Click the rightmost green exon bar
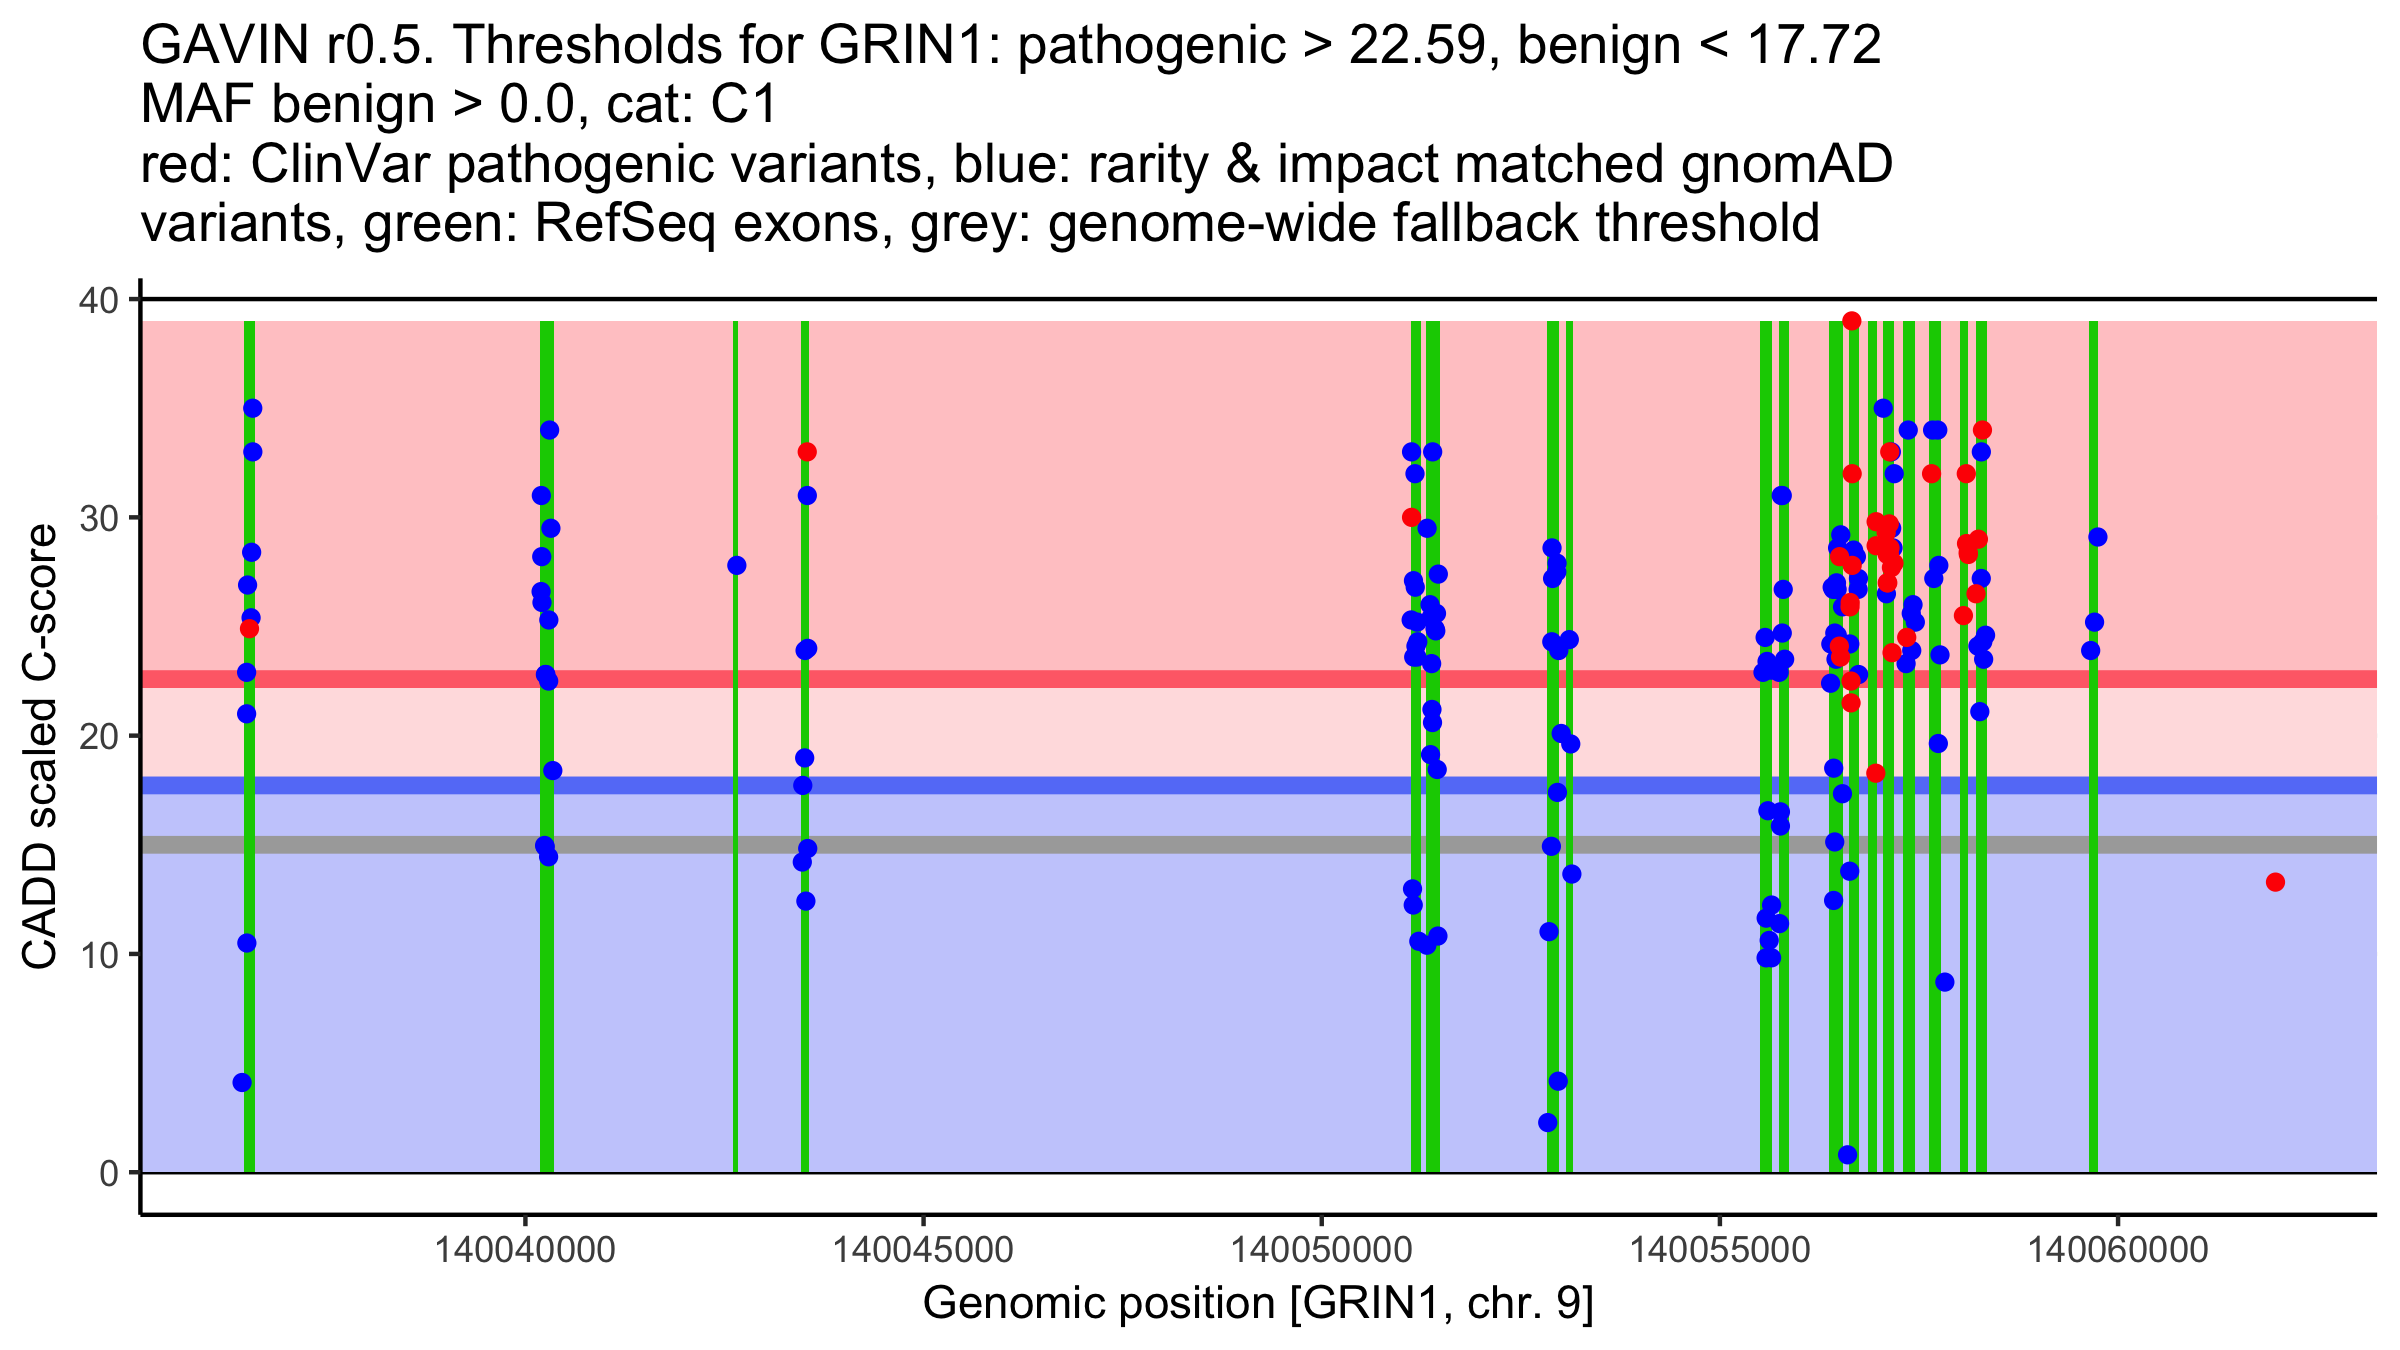The image size is (2400, 1350). click(2093, 1000)
